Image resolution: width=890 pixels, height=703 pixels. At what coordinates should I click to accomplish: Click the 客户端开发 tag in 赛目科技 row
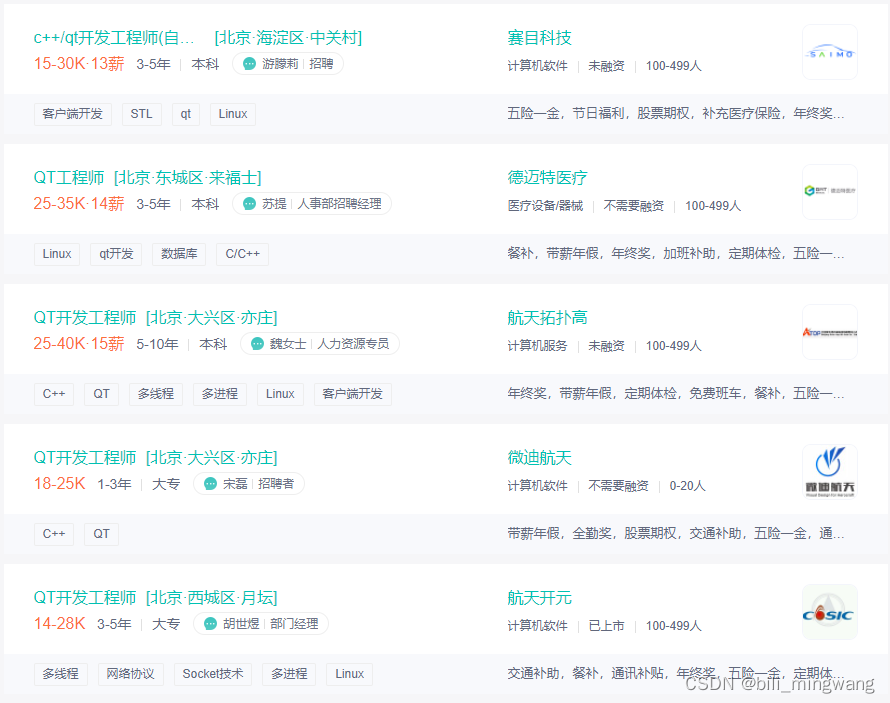[x=73, y=114]
